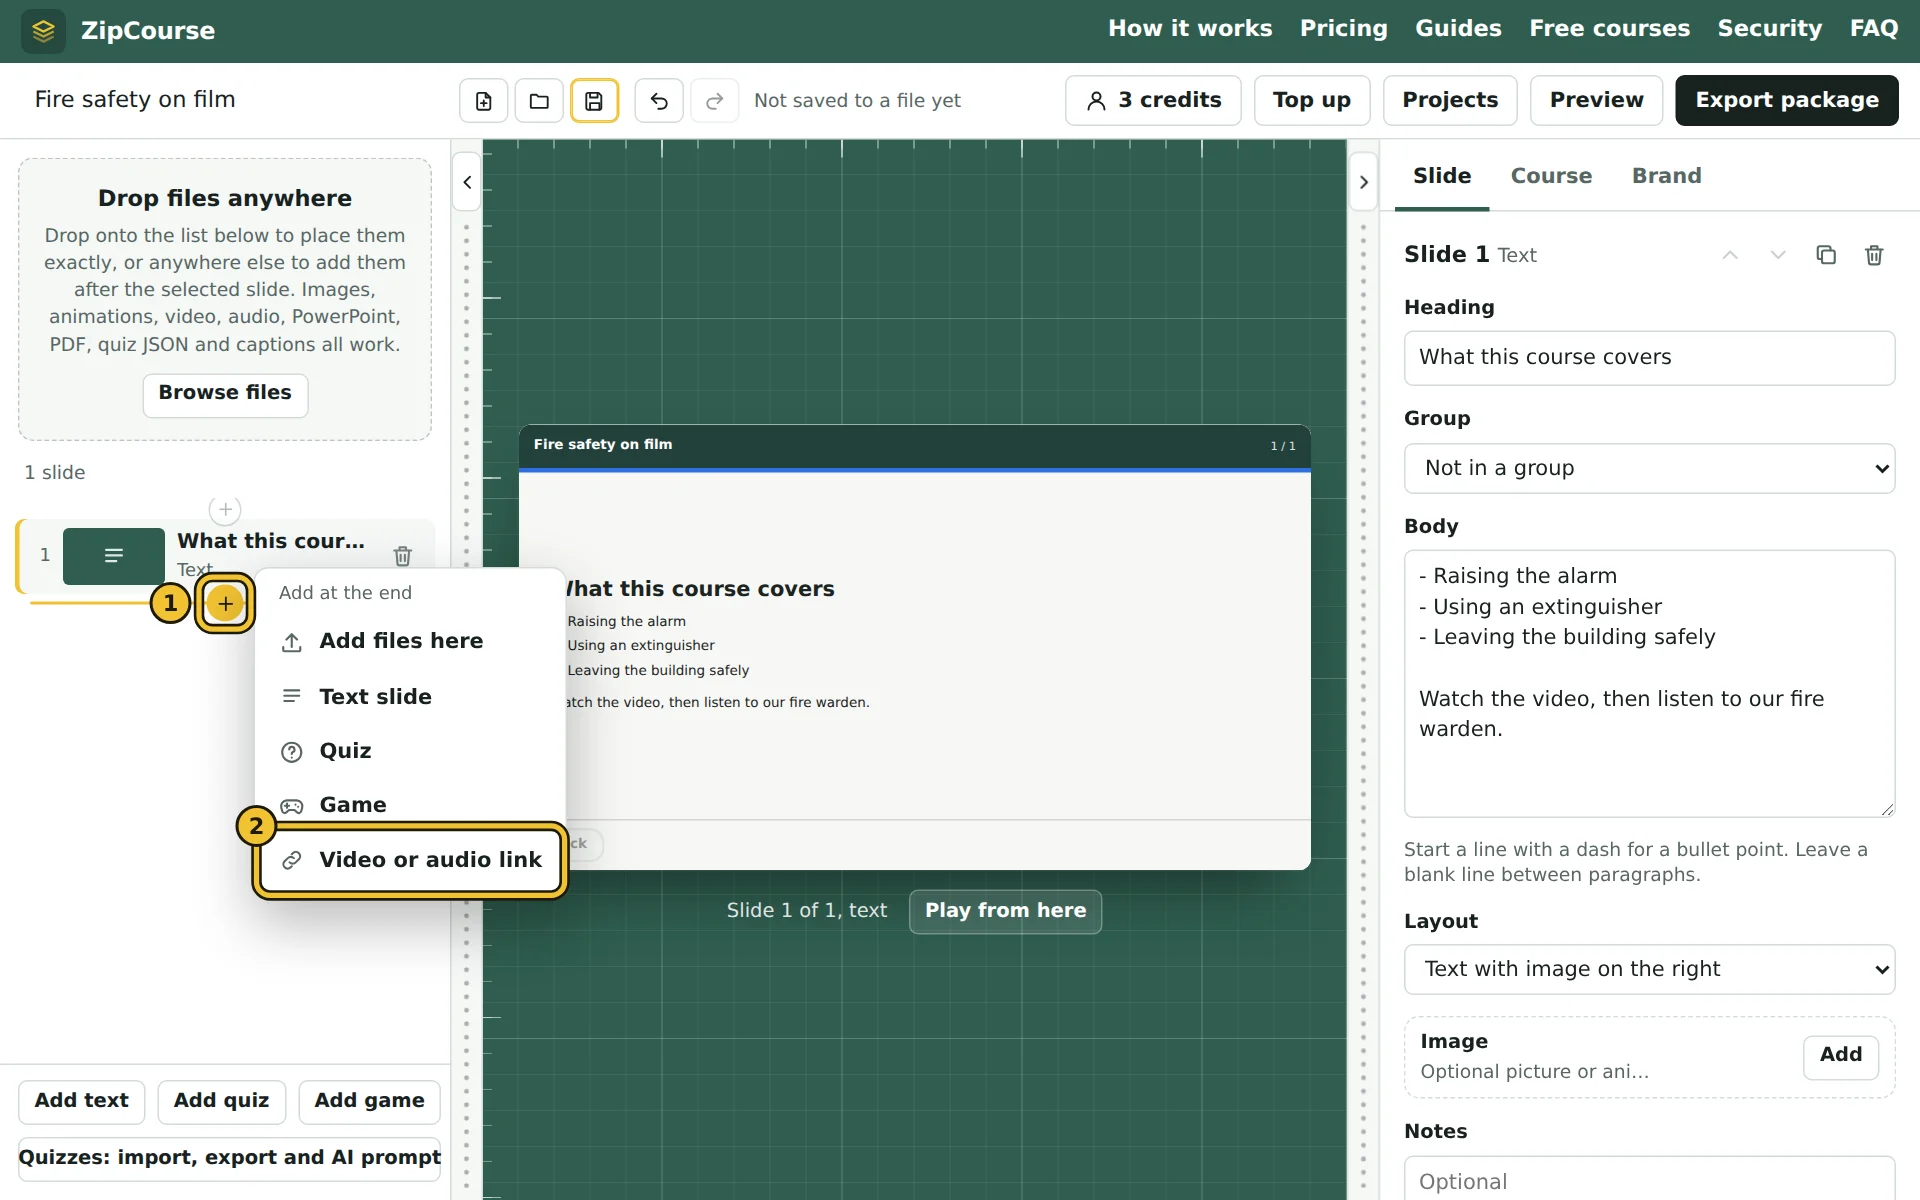Click the Notes optional field
This screenshot has width=1920, height=1200.
(1650, 1180)
